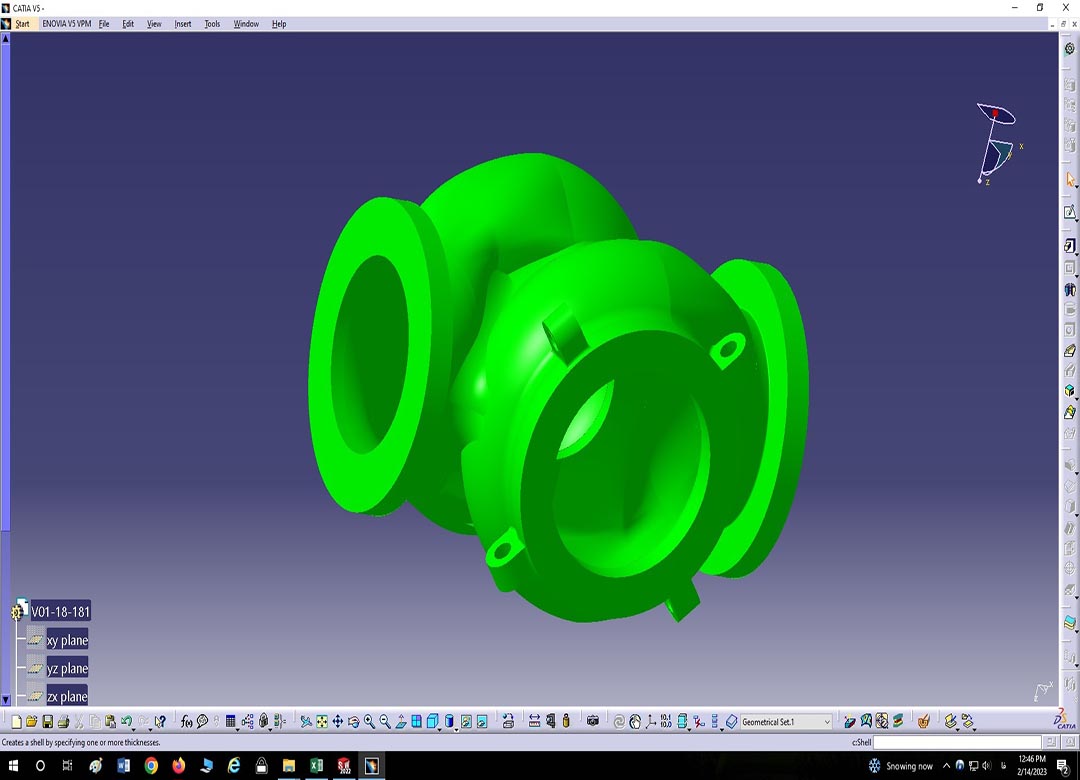Screen dimensions: 1080x780
Task: Click the Capture camera icon
Action: pos(593,721)
